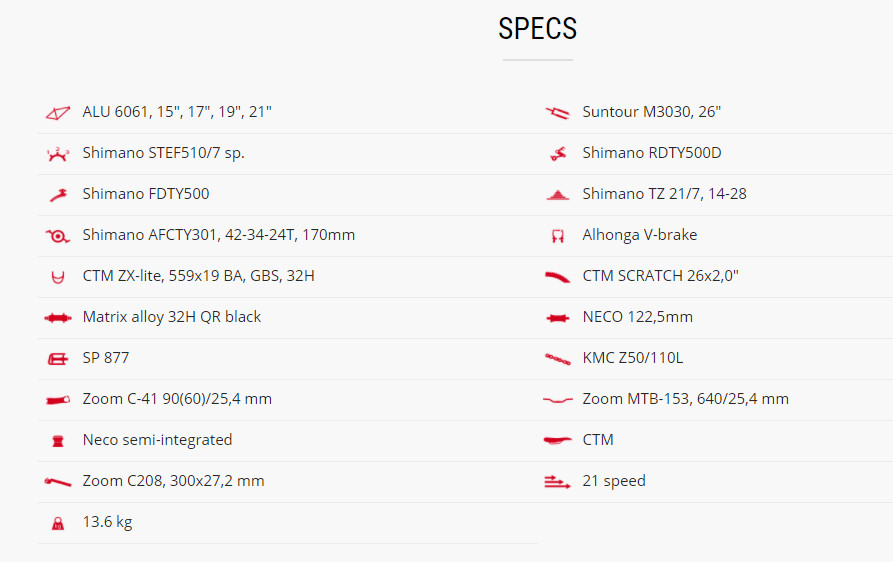This screenshot has height=562, width=893.
Task: Select the saddle icon next to CTM
Action: click(558, 440)
